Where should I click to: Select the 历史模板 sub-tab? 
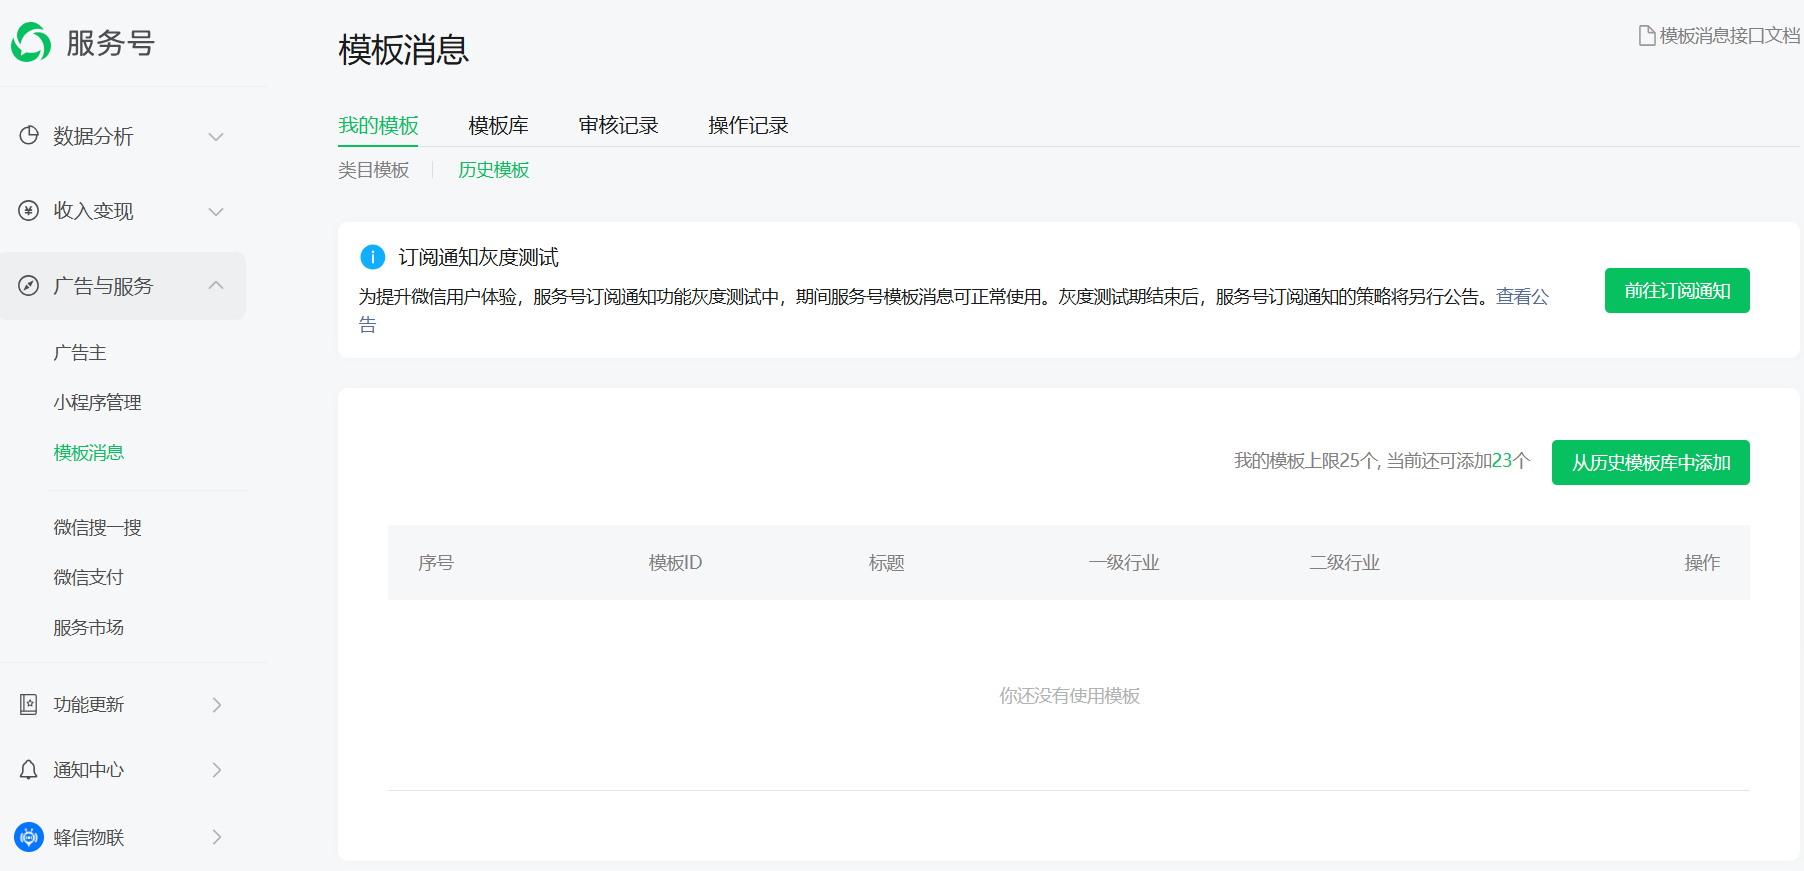point(494,170)
